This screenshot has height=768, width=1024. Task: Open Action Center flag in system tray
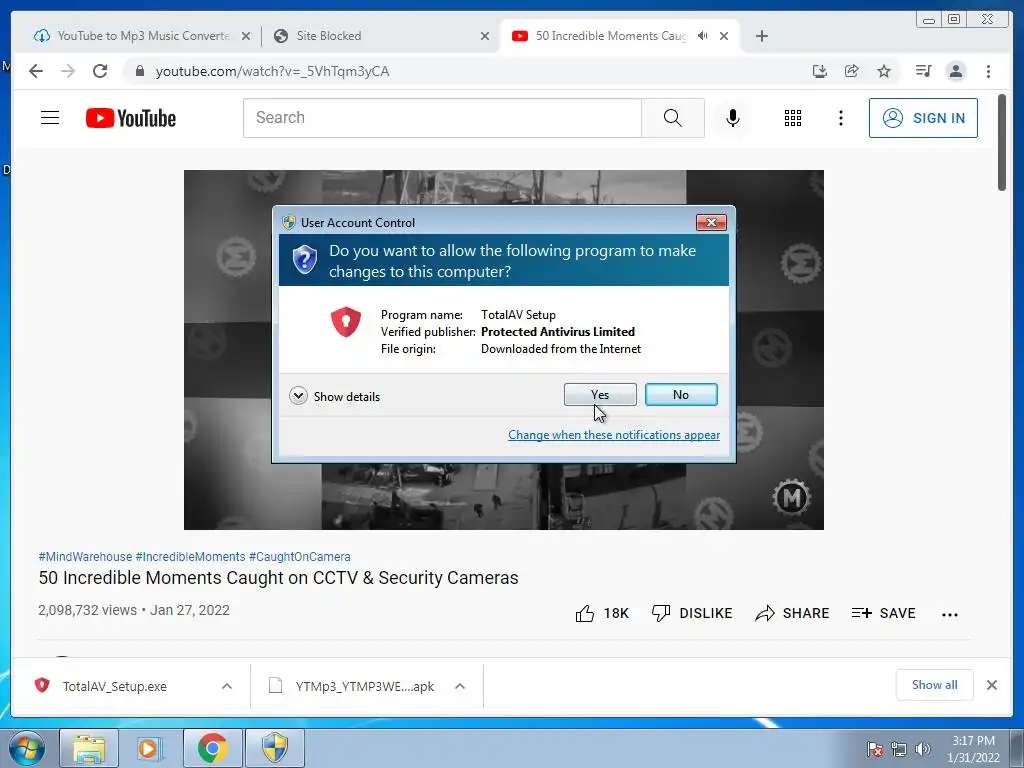pos(875,749)
